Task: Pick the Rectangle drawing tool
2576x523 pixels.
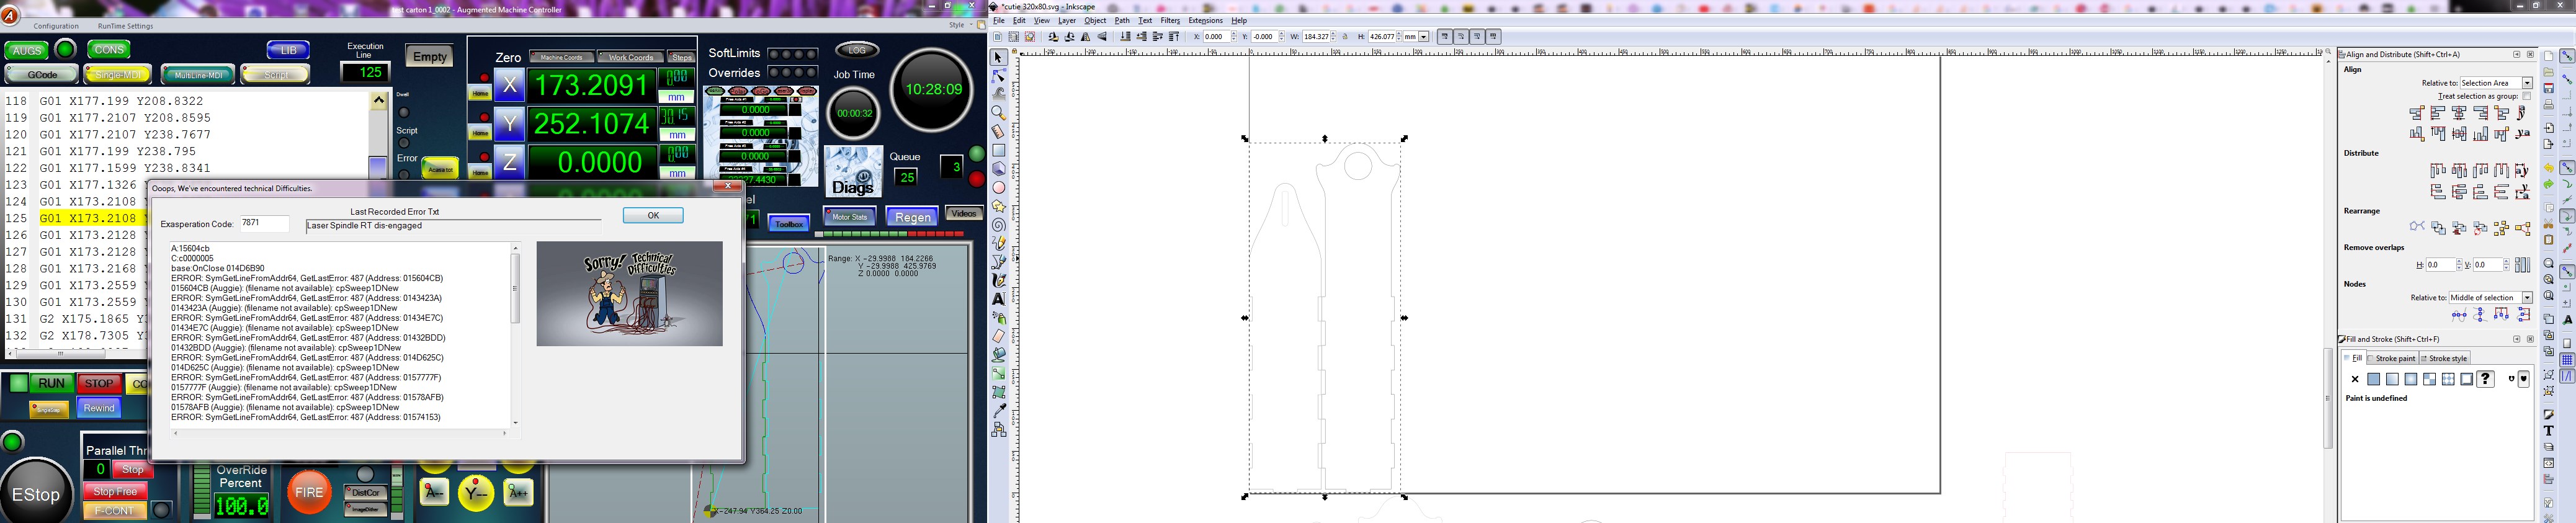Action: tap(998, 150)
